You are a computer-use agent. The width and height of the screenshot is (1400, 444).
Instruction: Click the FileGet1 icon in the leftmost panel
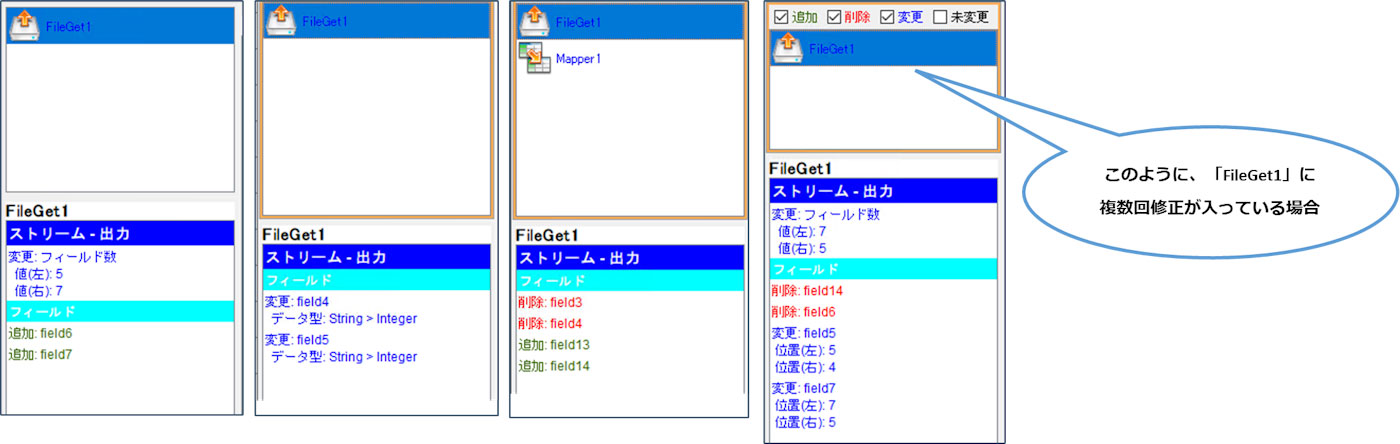click(24, 25)
